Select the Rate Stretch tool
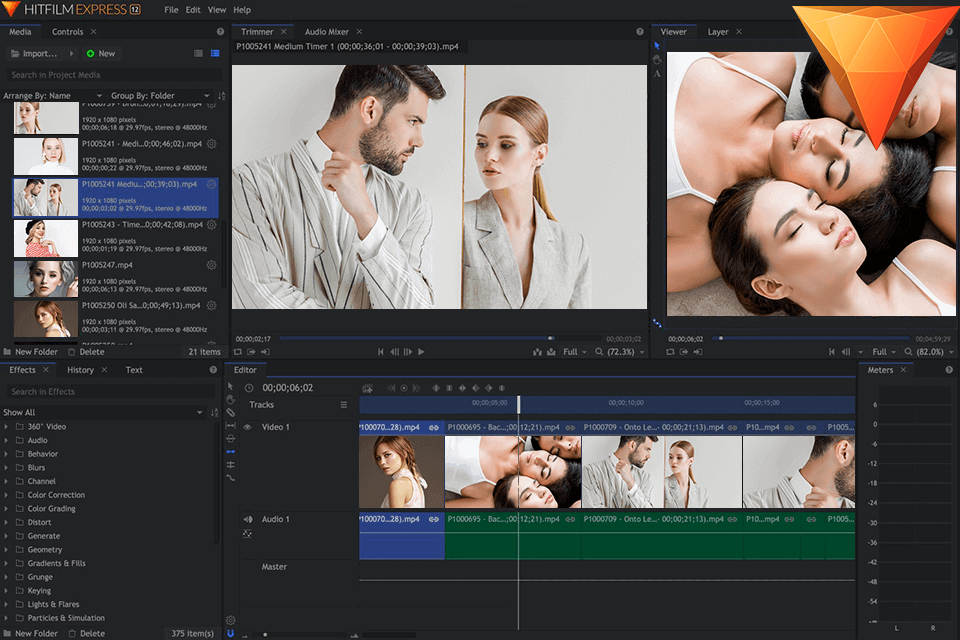Viewport: 960px width, 640px height. [x=230, y=478]
